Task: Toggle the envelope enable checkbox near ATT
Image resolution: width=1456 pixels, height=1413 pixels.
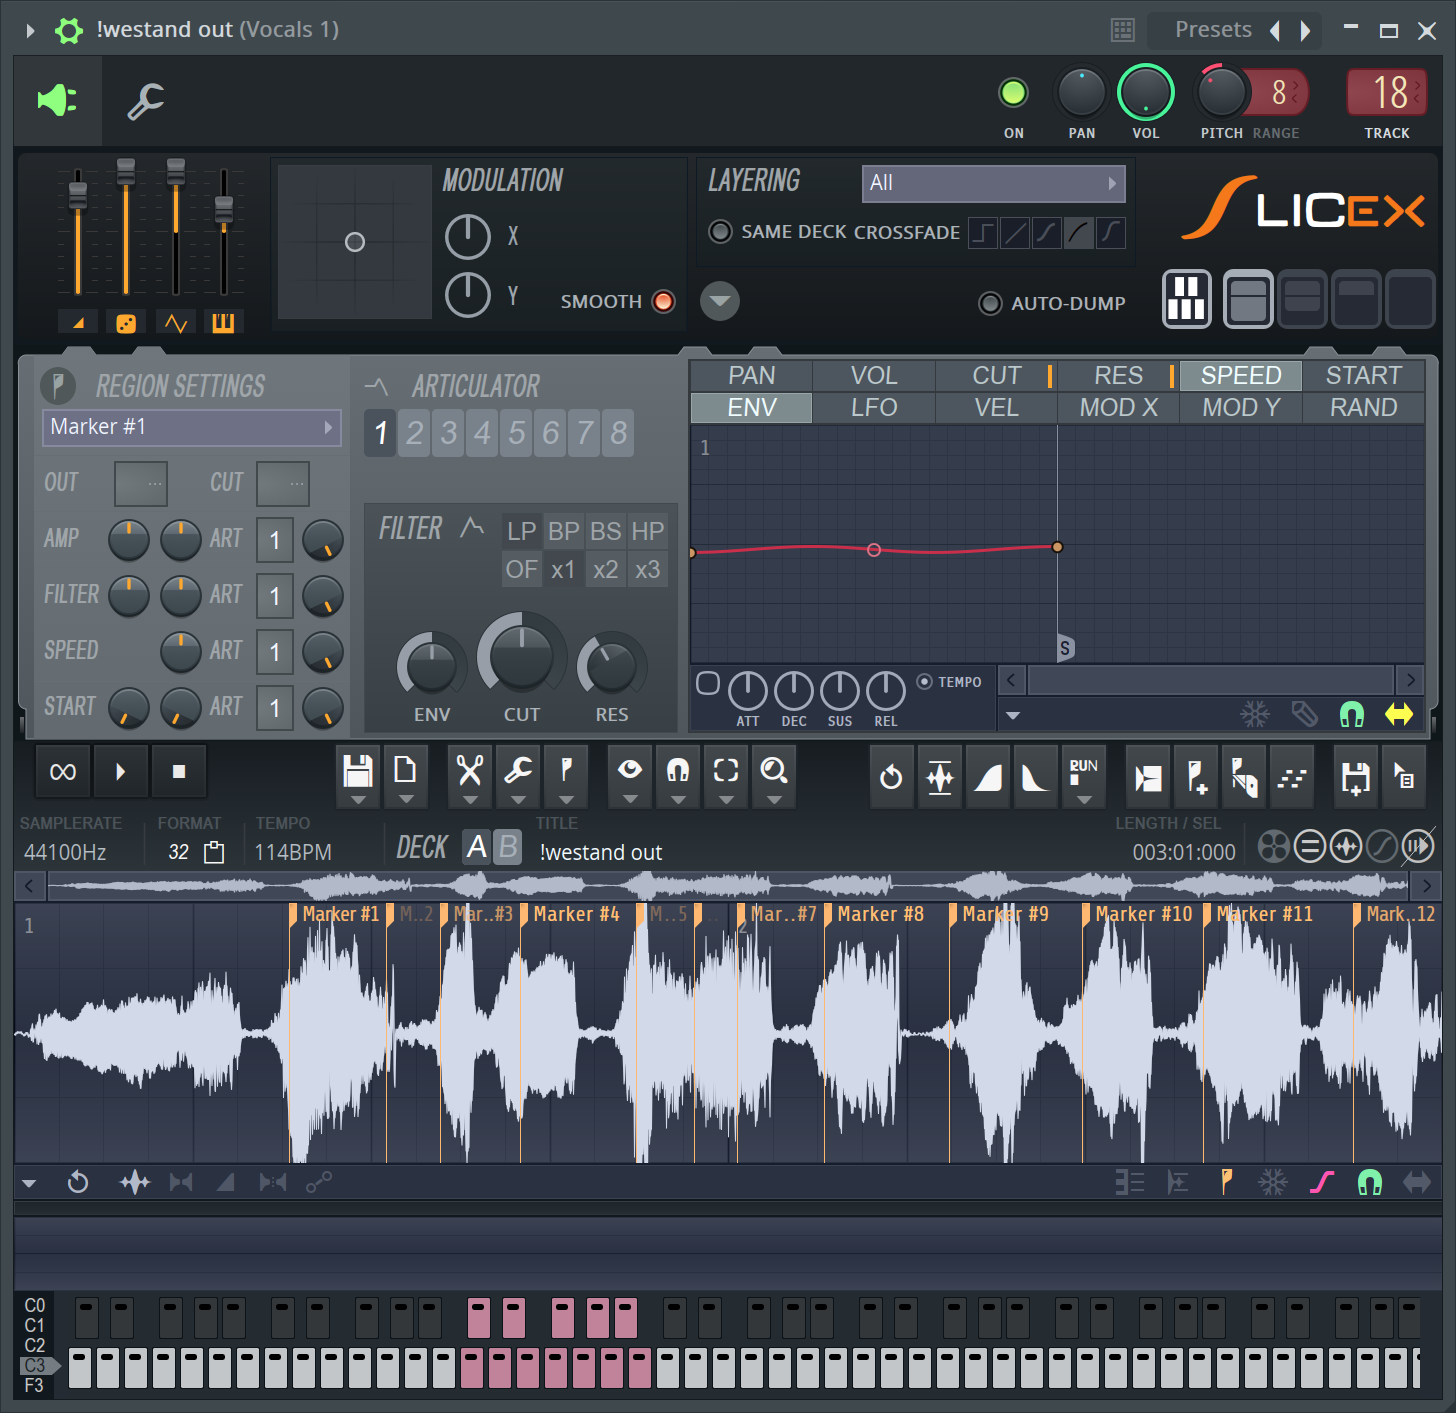Action: (708, 683)
